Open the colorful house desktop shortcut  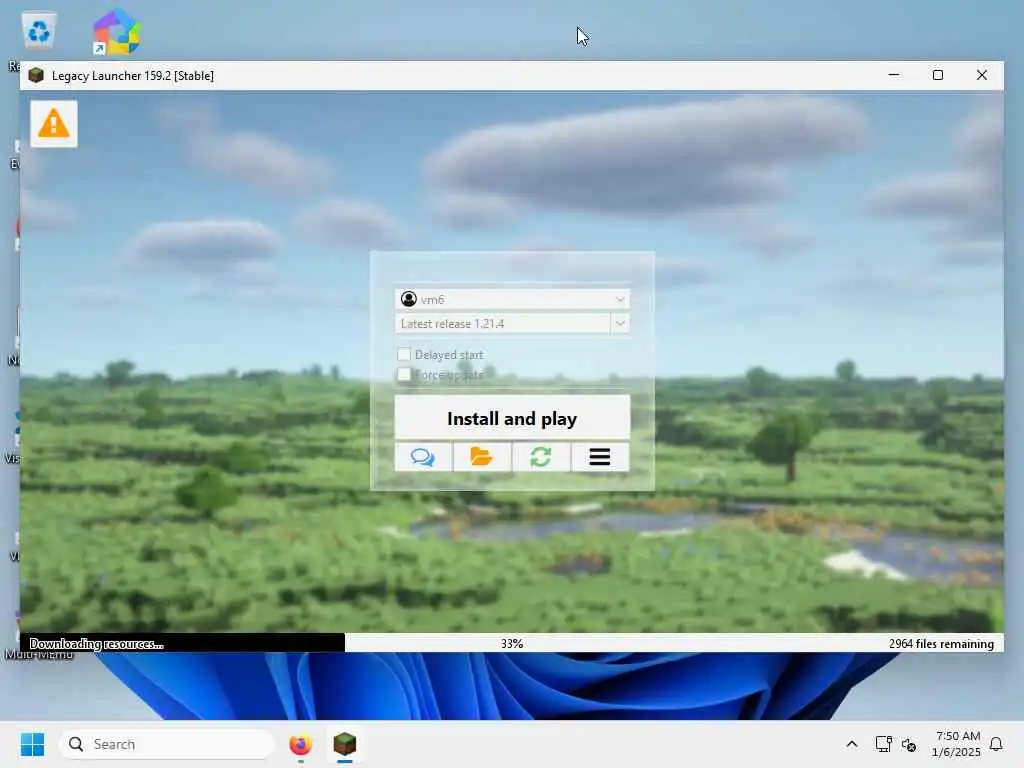point(117,31)
